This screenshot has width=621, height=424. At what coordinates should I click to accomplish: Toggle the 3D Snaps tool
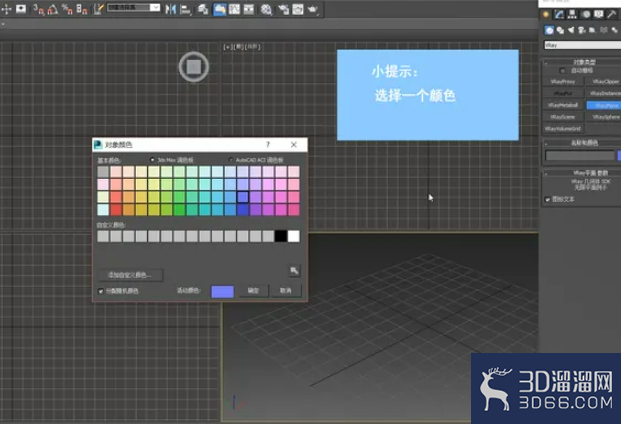38,9
